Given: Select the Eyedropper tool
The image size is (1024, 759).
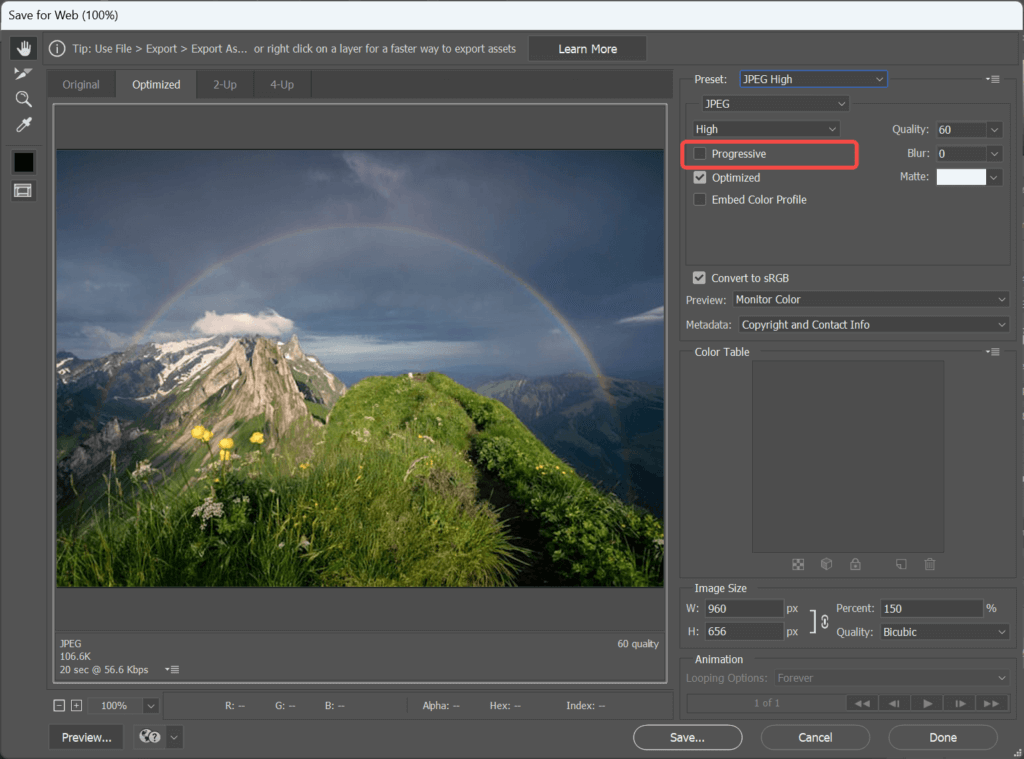Looking at the screenshot, I should point(24,125).
